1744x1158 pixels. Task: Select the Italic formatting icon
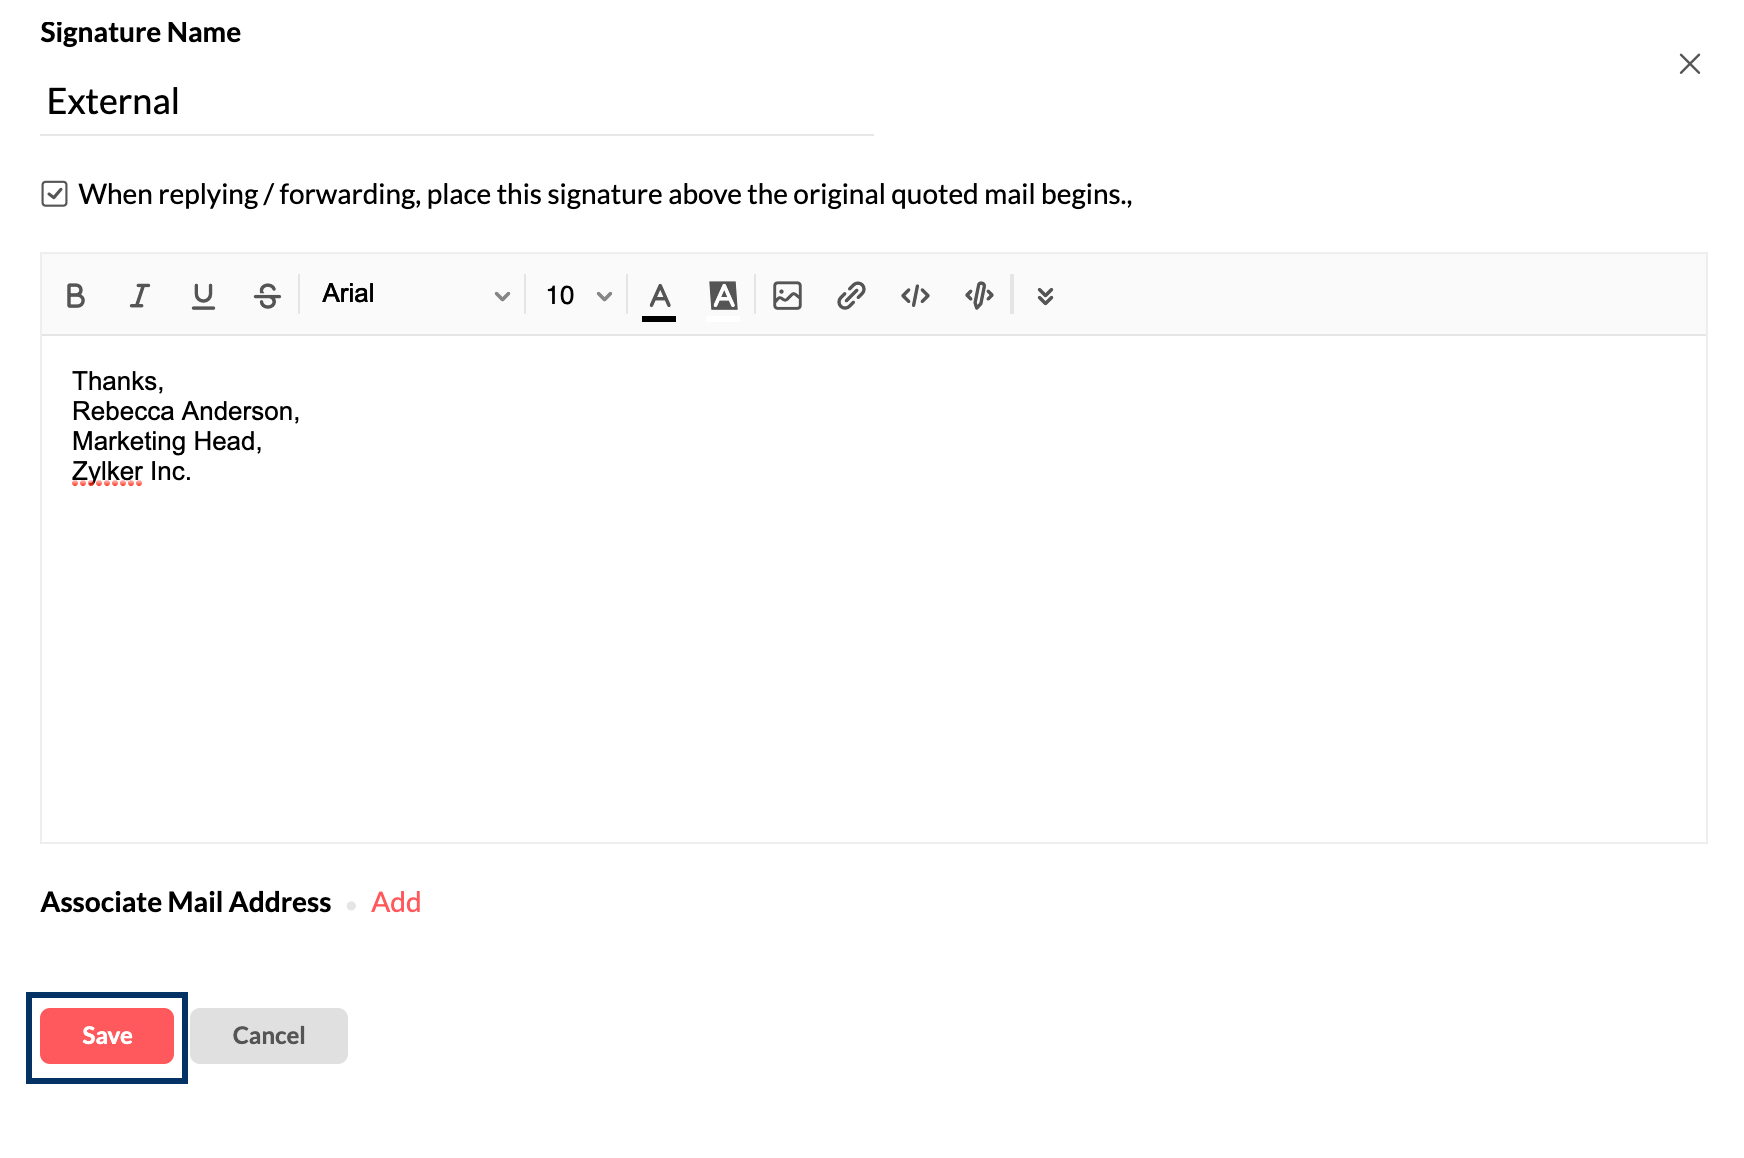[139, 295]
